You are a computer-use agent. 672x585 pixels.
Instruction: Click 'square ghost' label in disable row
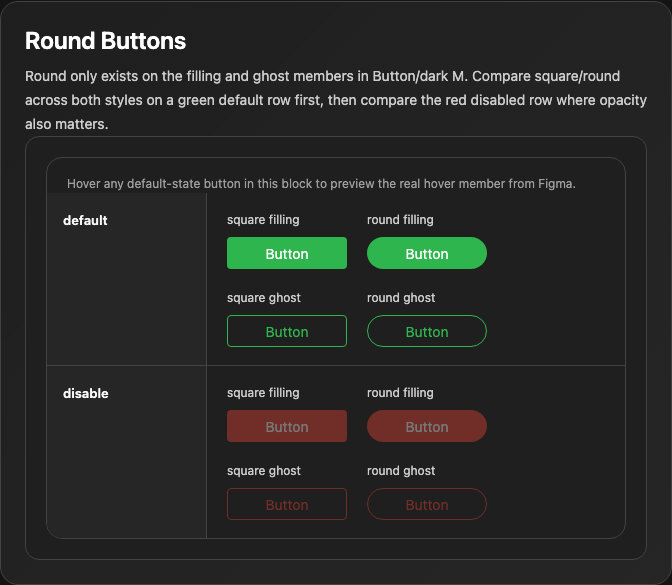(x=264, y=471)
